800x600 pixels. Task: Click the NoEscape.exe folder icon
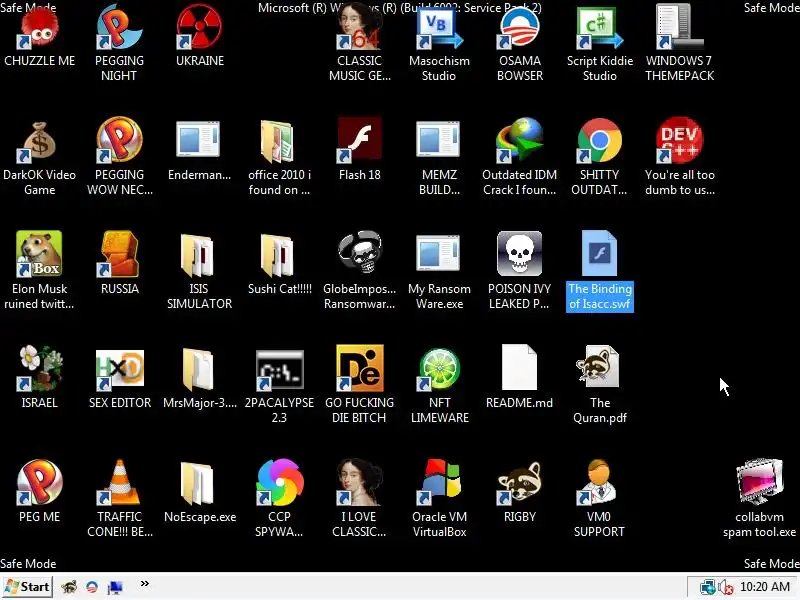(198, 484)
